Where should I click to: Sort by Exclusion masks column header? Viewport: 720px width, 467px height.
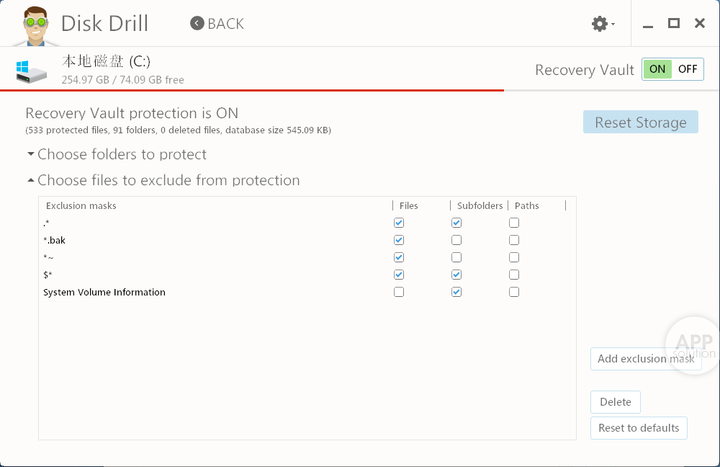(81, 206)
